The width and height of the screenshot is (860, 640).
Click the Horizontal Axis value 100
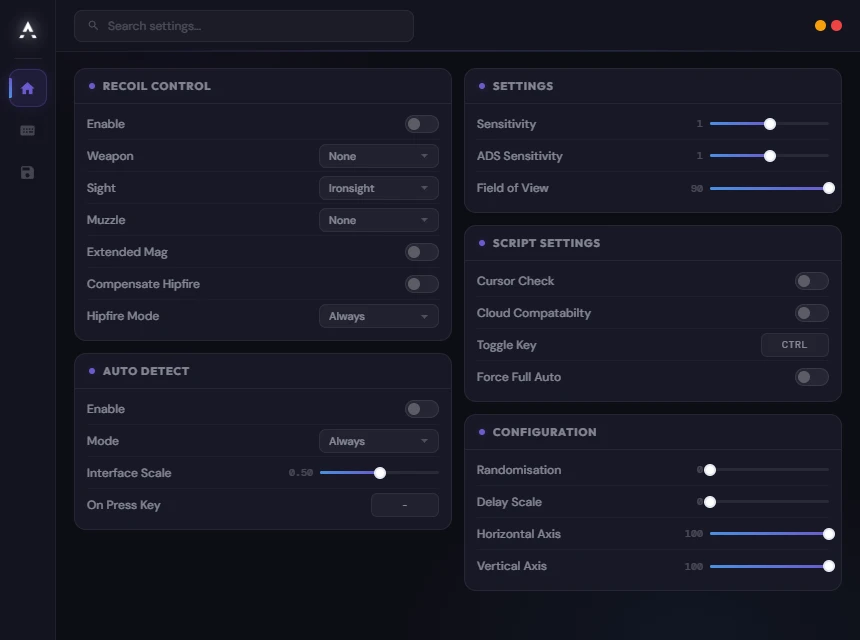tap(694, 534)
